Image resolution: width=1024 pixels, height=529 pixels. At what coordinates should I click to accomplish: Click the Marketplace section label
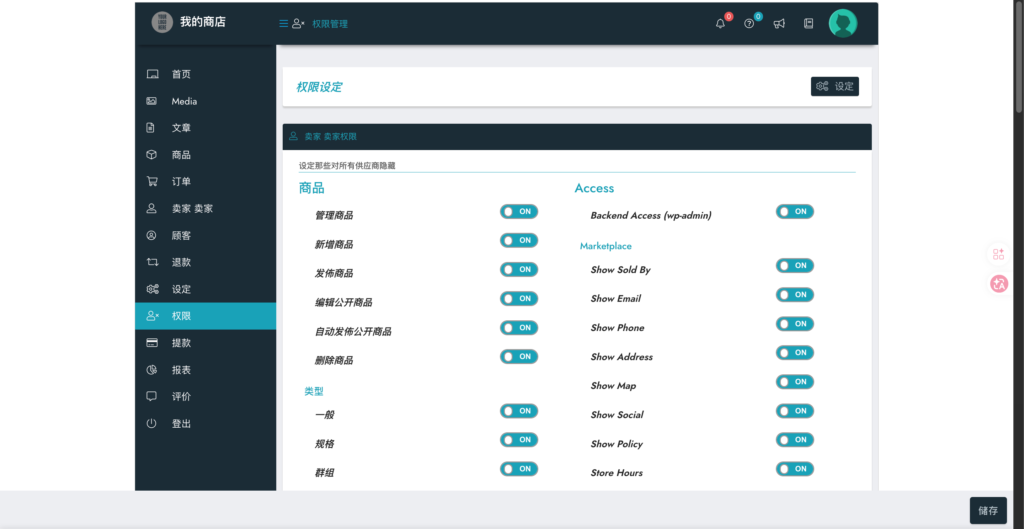[x=606, y=246]
